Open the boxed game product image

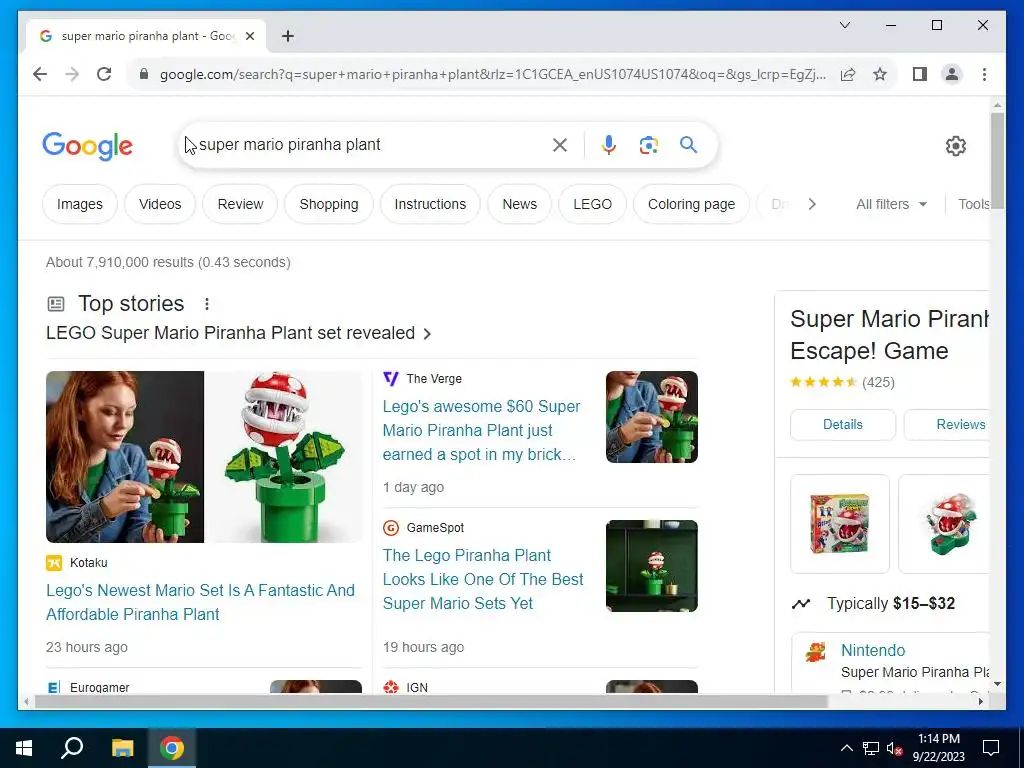pos(840,524)
